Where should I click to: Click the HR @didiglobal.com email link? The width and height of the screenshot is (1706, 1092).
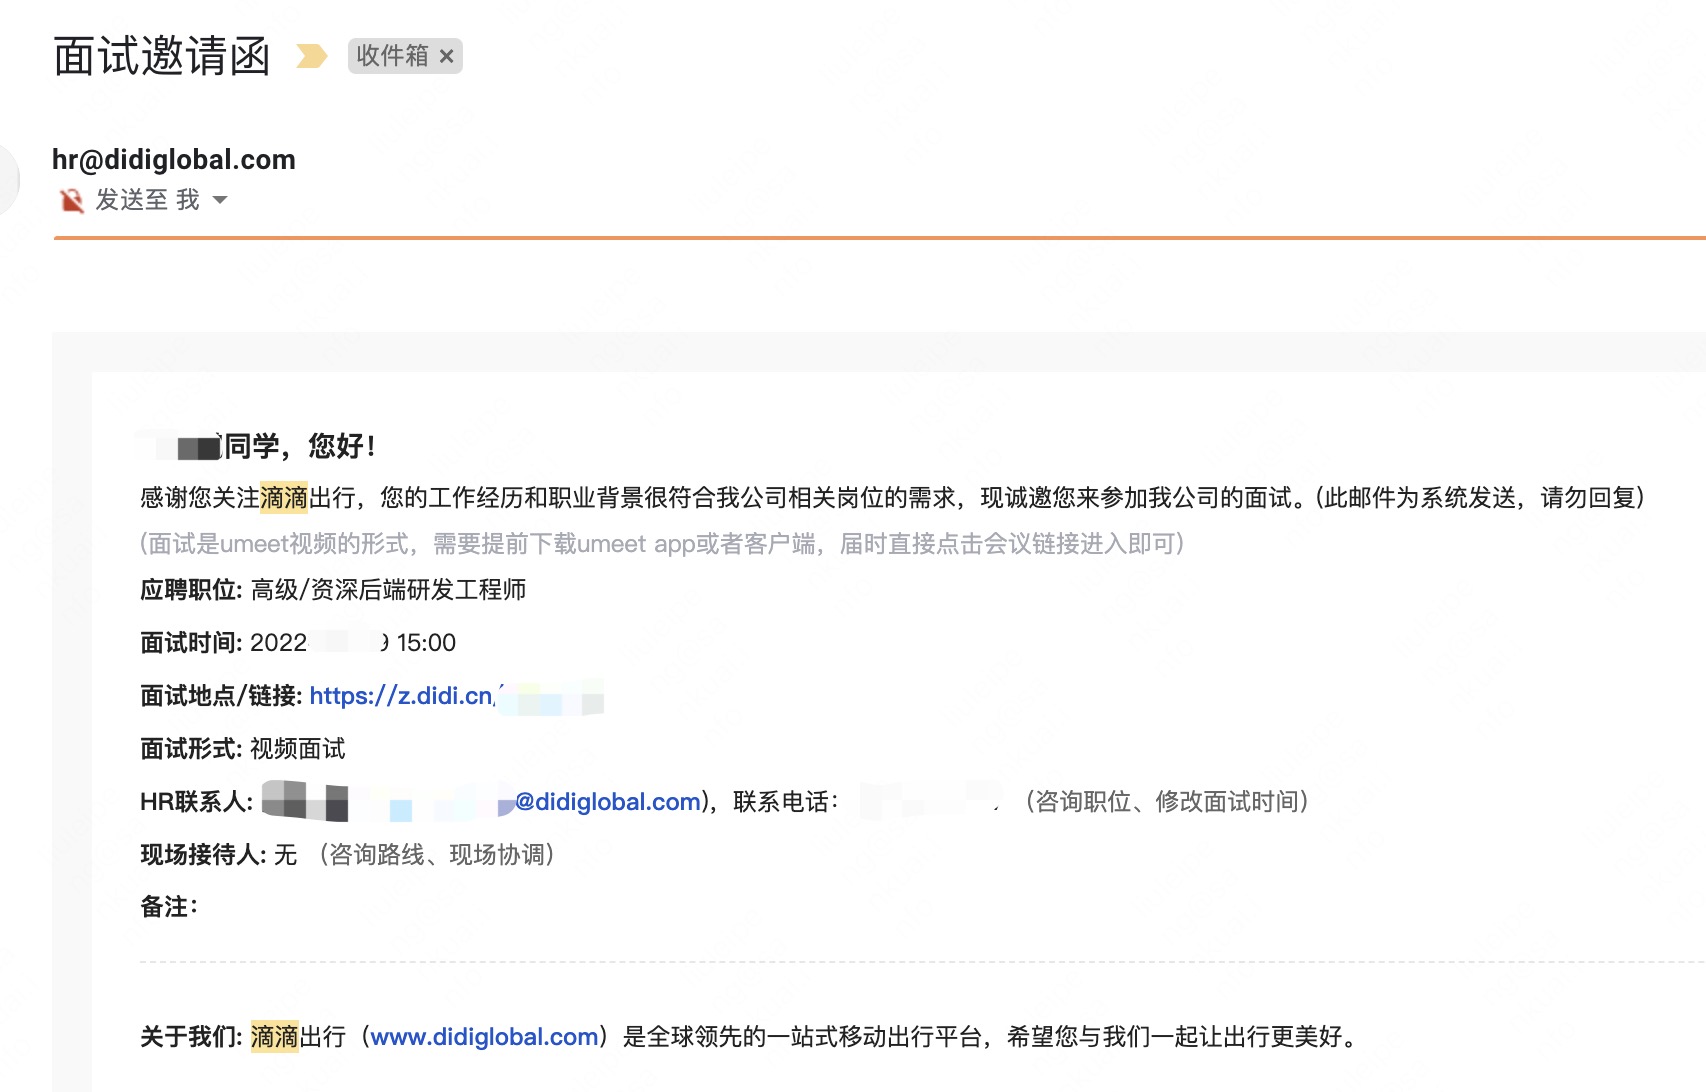pos(607,802)
